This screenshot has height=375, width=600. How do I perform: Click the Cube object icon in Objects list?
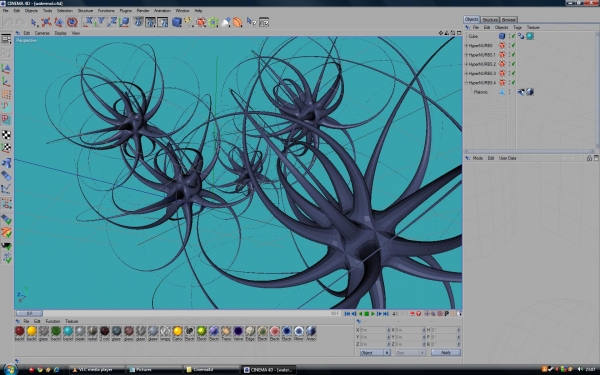point(502,36)
